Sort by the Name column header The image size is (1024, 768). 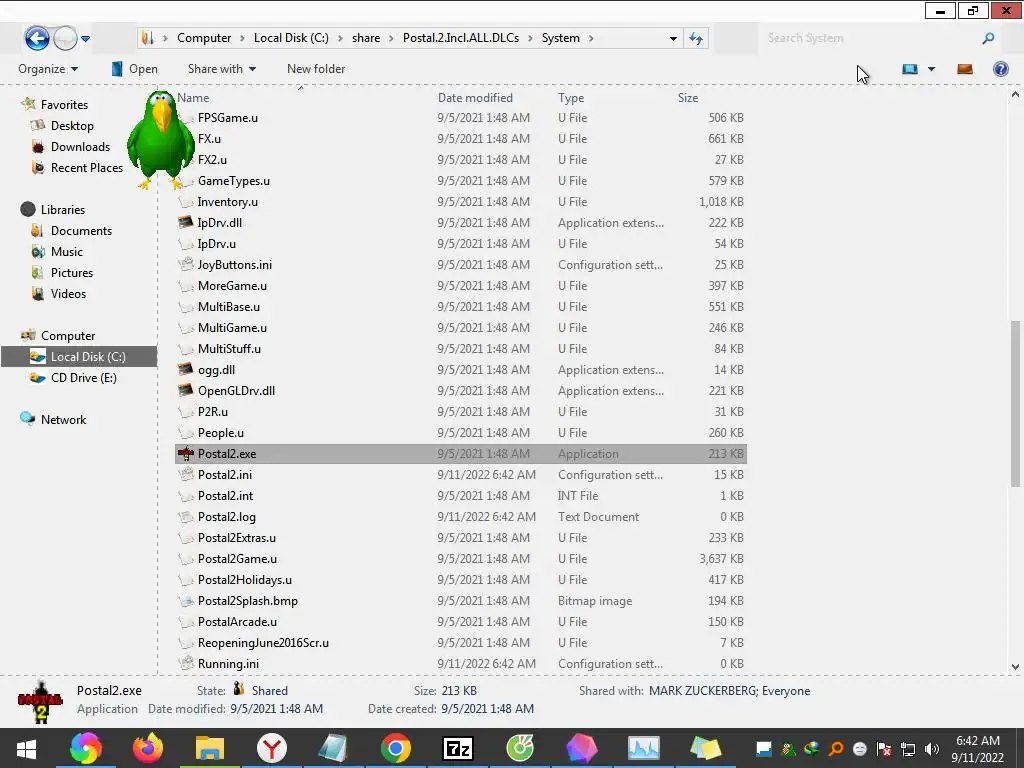(x=193, y=97)
